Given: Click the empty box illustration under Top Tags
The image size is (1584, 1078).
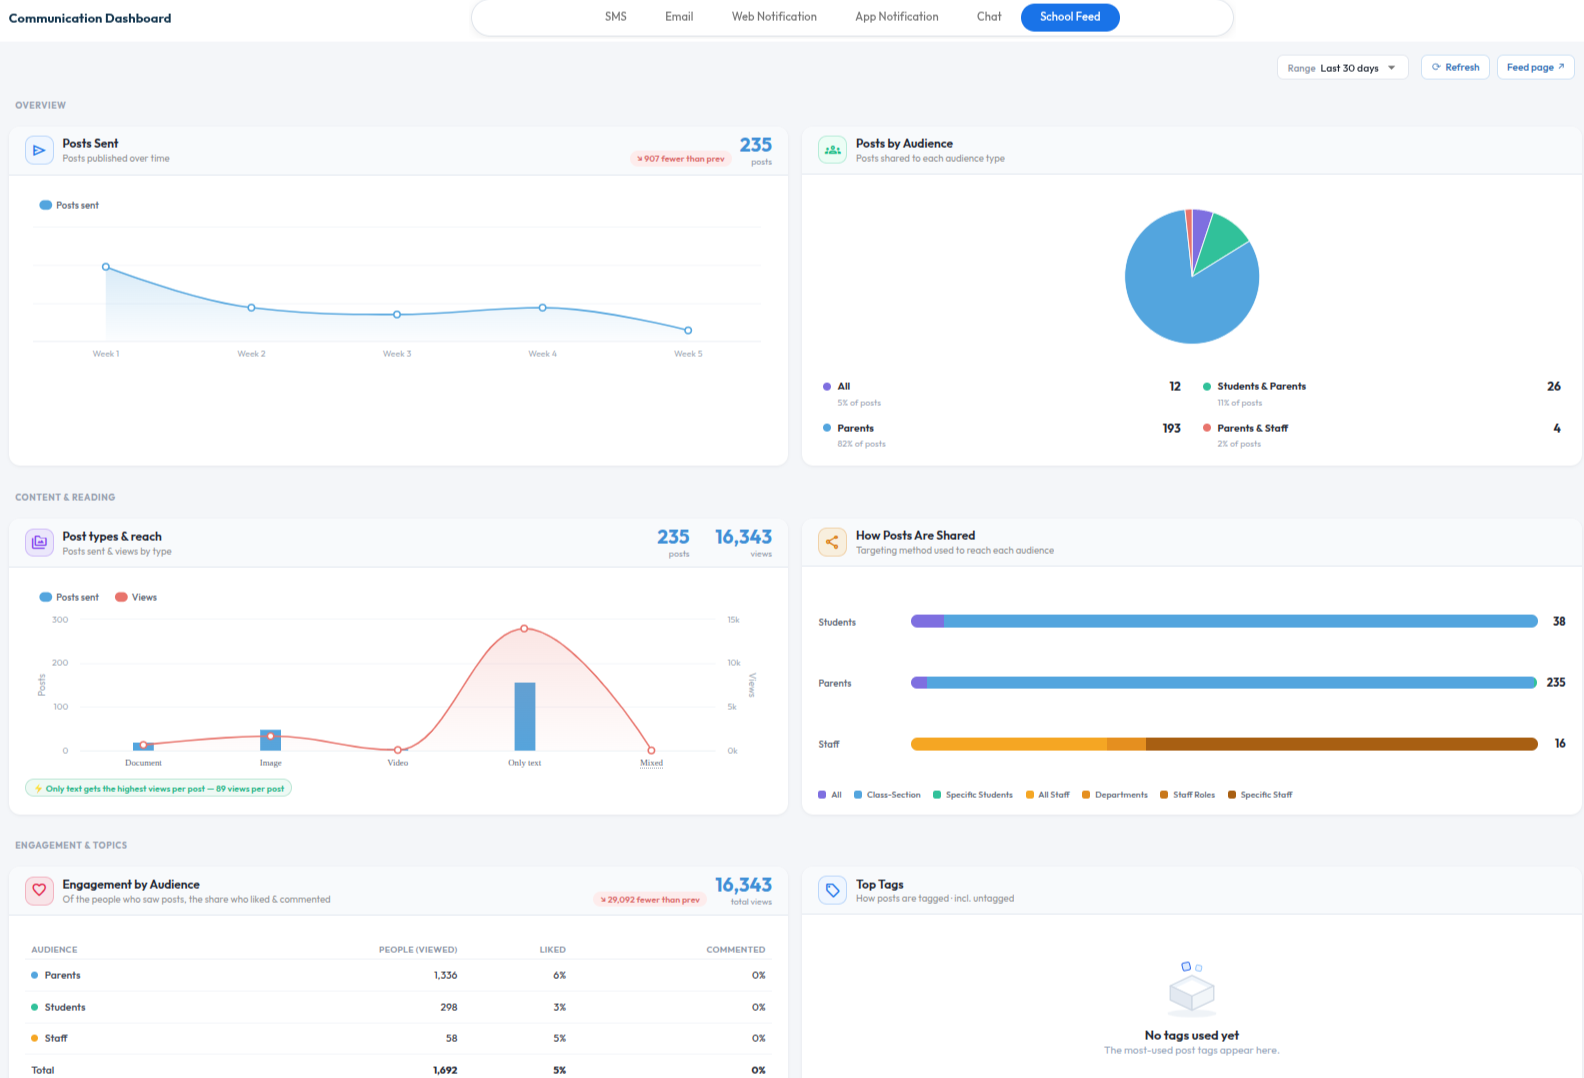Looking at the screenshot, I should [1191, 988].
